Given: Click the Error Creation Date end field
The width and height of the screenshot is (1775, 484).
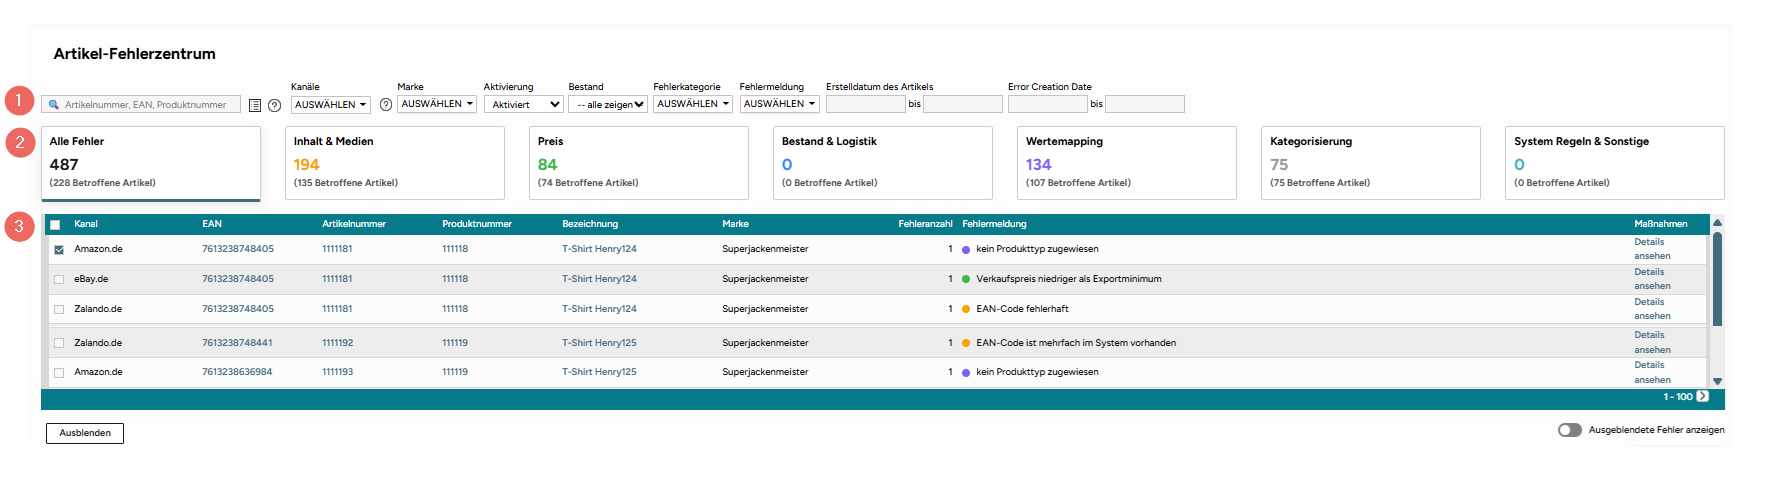Looking at the screenshot, I should click(x=1145, y=104).
